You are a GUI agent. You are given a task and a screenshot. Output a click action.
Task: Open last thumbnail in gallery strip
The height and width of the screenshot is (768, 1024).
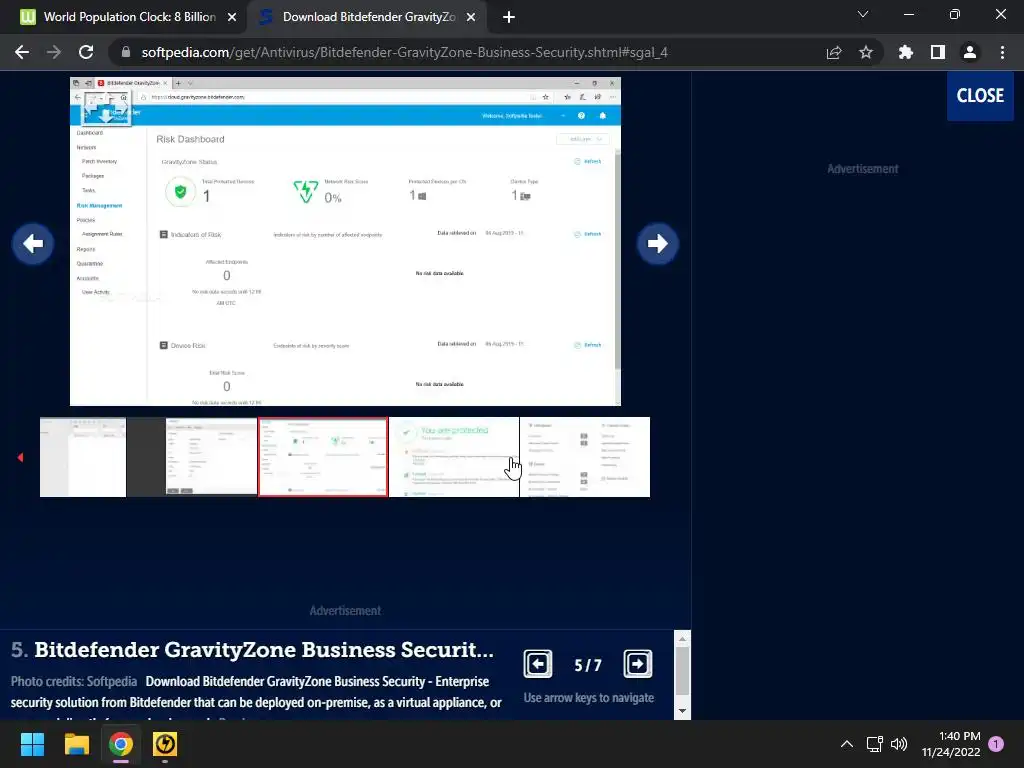(x=585, y=457)
